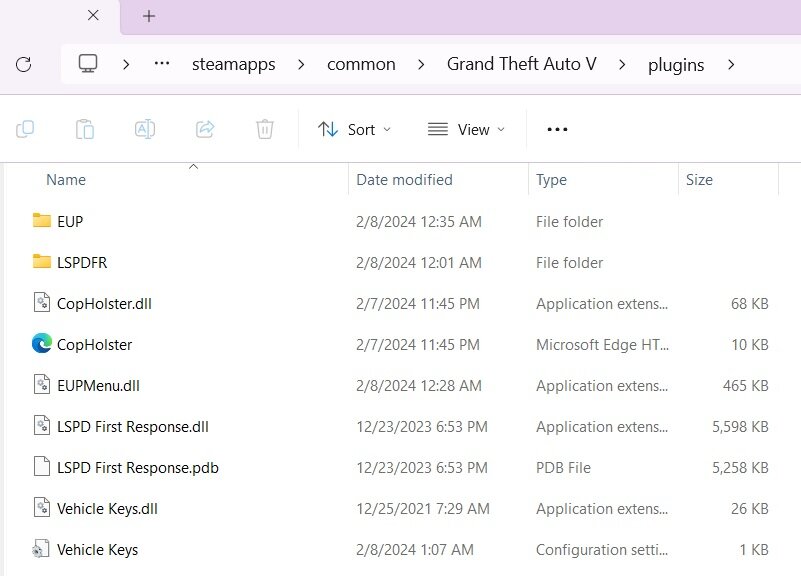The height and width of the screenshot is (576, 801).
Task: Click the 2/8/2024 1:07 AM date
Action: click(415, 549)
